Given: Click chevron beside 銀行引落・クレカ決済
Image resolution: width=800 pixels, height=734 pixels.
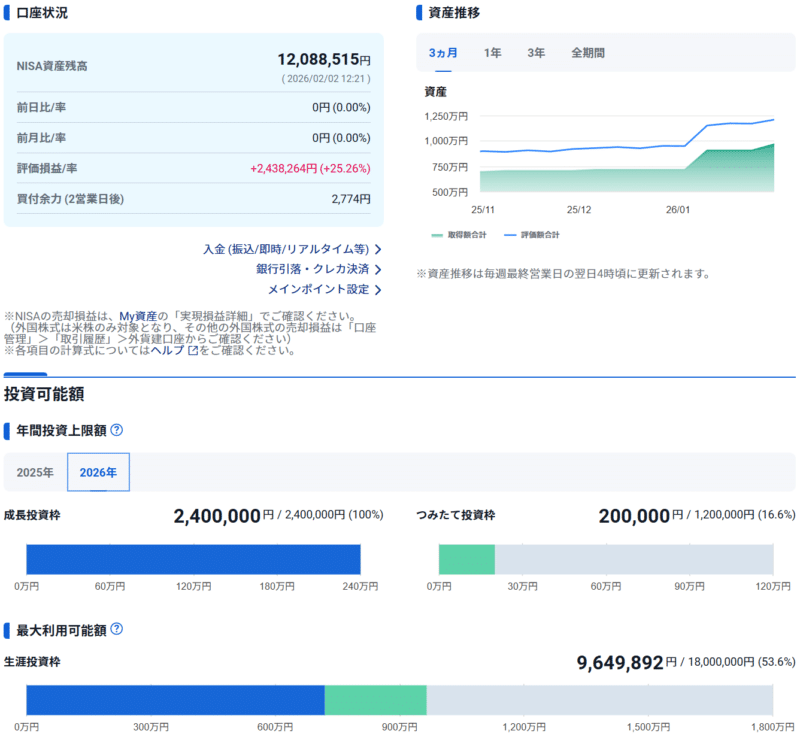Looking at the screenshot, I should click(x=378, y=269).
